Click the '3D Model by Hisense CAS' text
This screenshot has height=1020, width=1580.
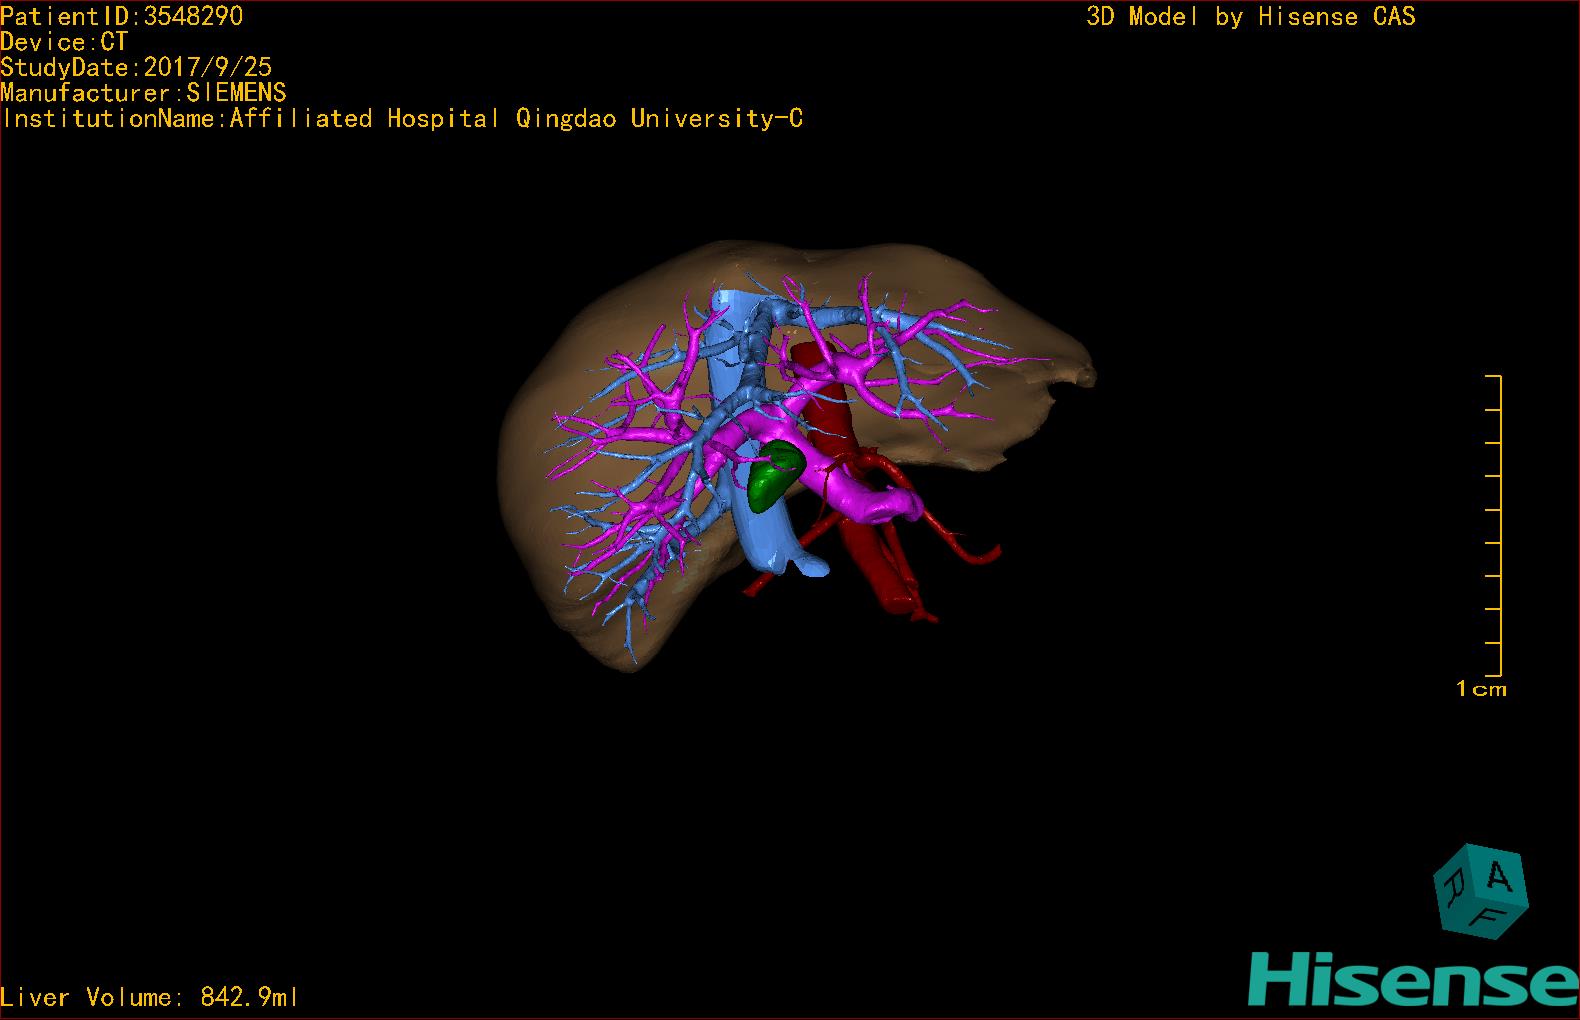(x=1251, y=17)
